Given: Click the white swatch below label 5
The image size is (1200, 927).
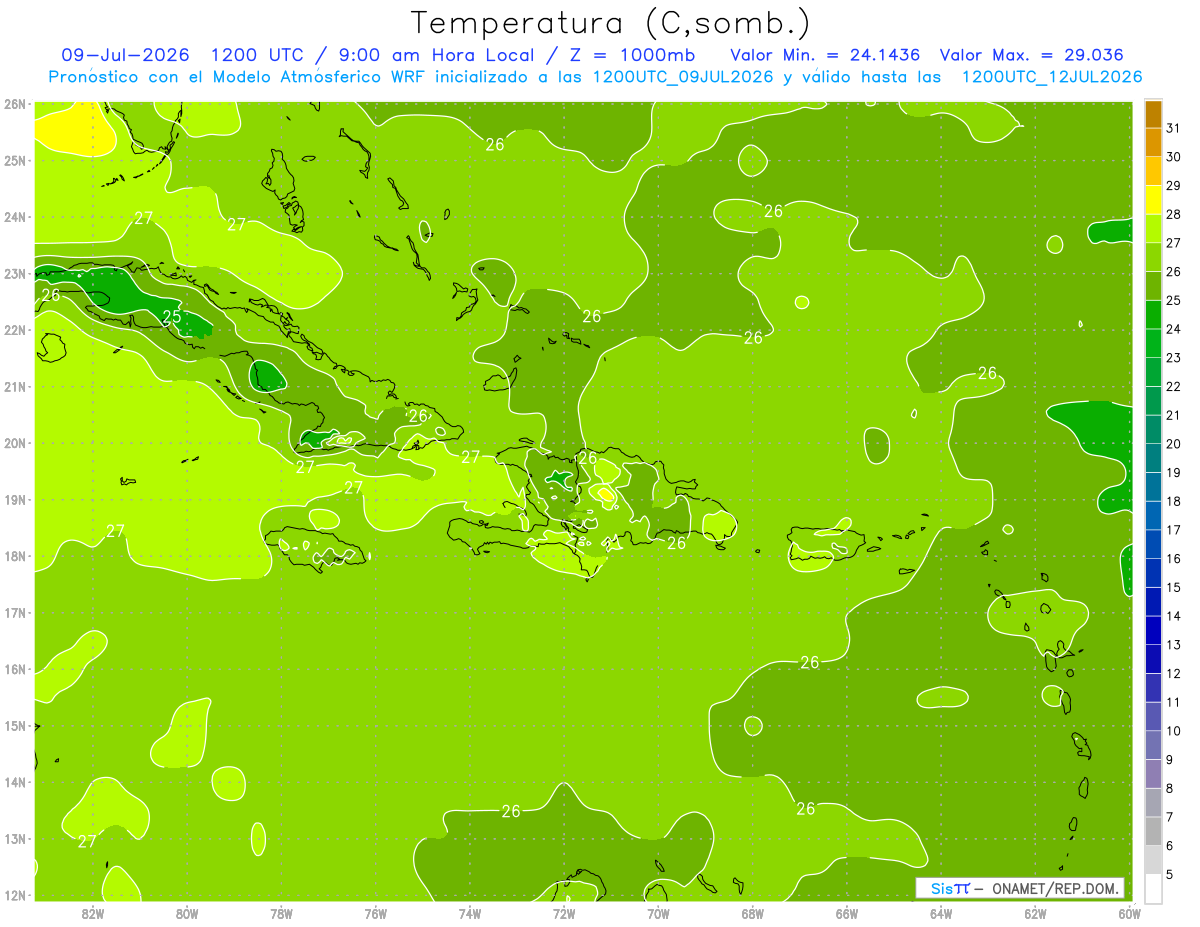Looking at the screenshot, I should pyautogui.click(x=1153, y=888).
